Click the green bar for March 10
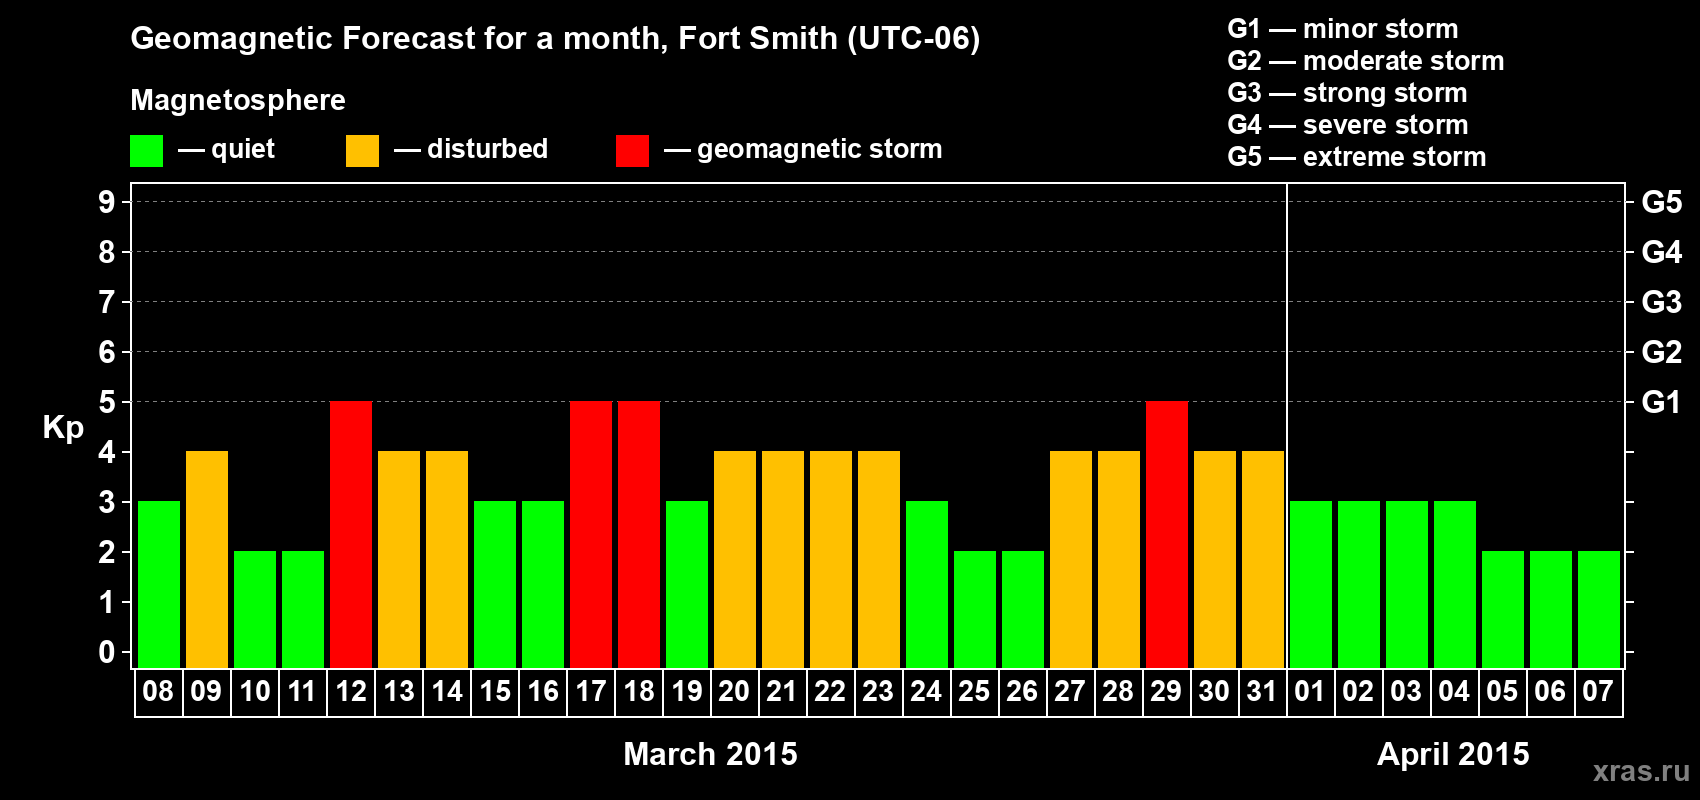The image size is (1700, 800). point(255,609)
